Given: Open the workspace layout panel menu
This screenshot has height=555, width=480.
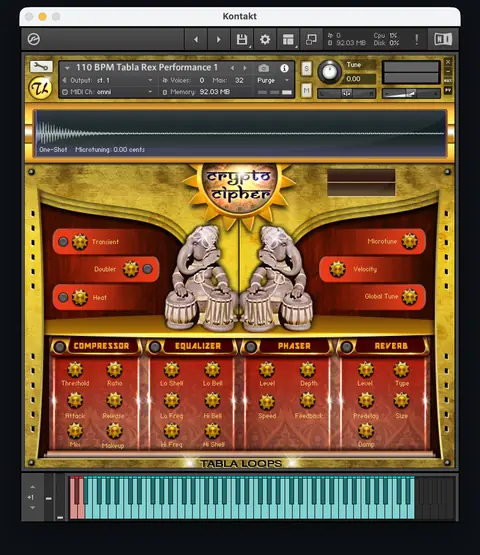Looking at the screenshot, I should click(288, 39).
